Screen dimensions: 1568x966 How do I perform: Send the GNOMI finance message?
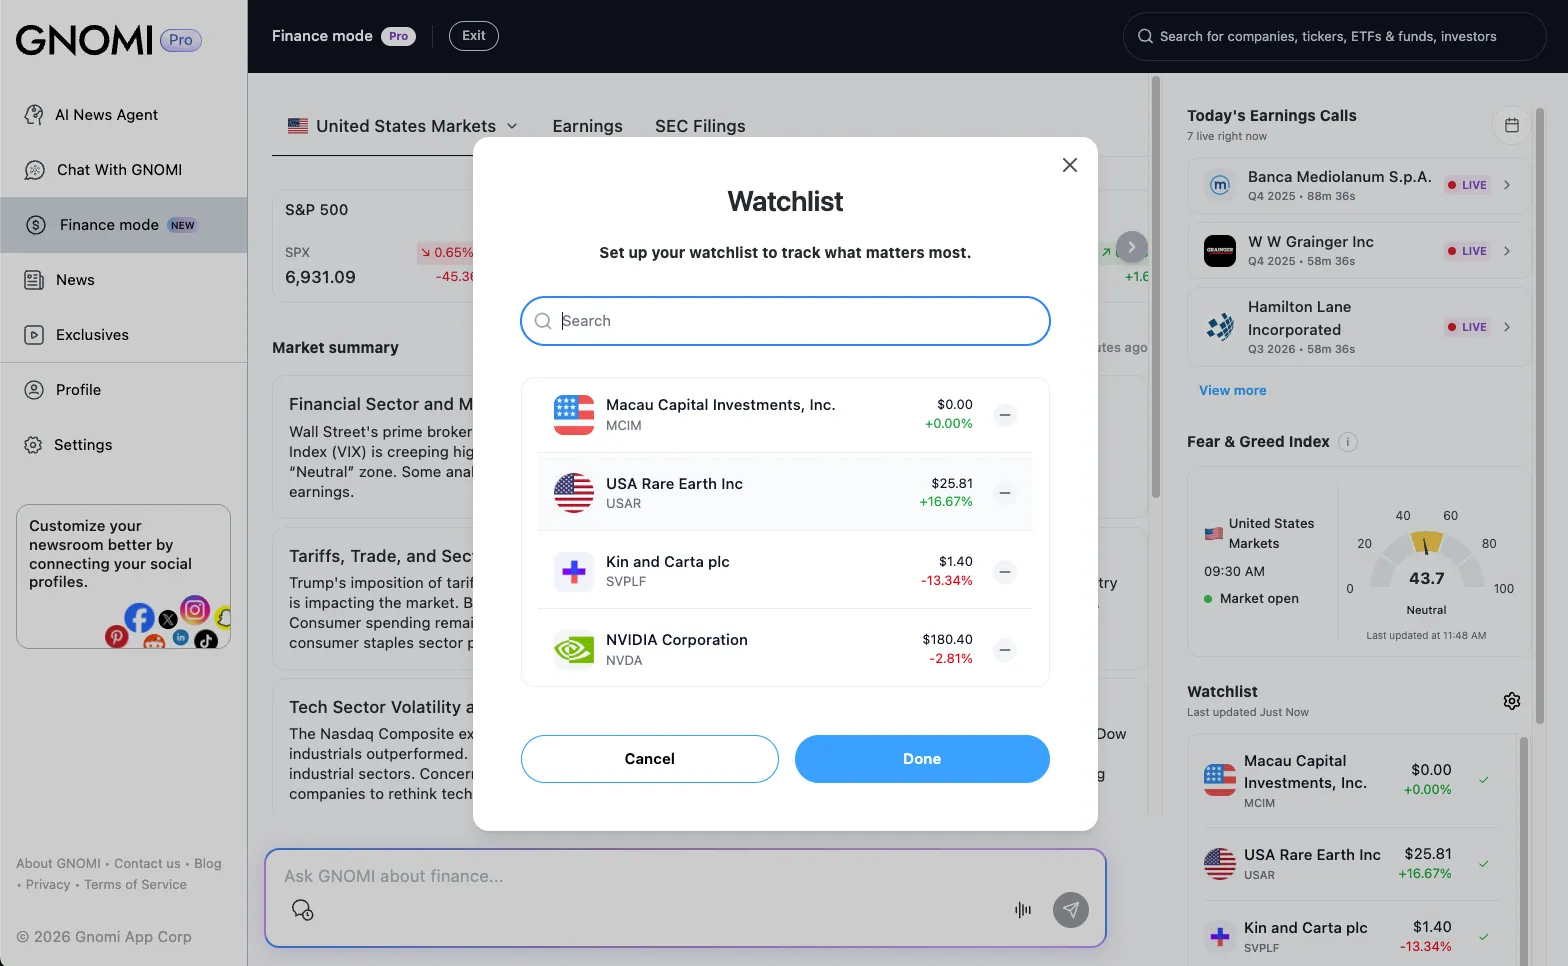1071,910
